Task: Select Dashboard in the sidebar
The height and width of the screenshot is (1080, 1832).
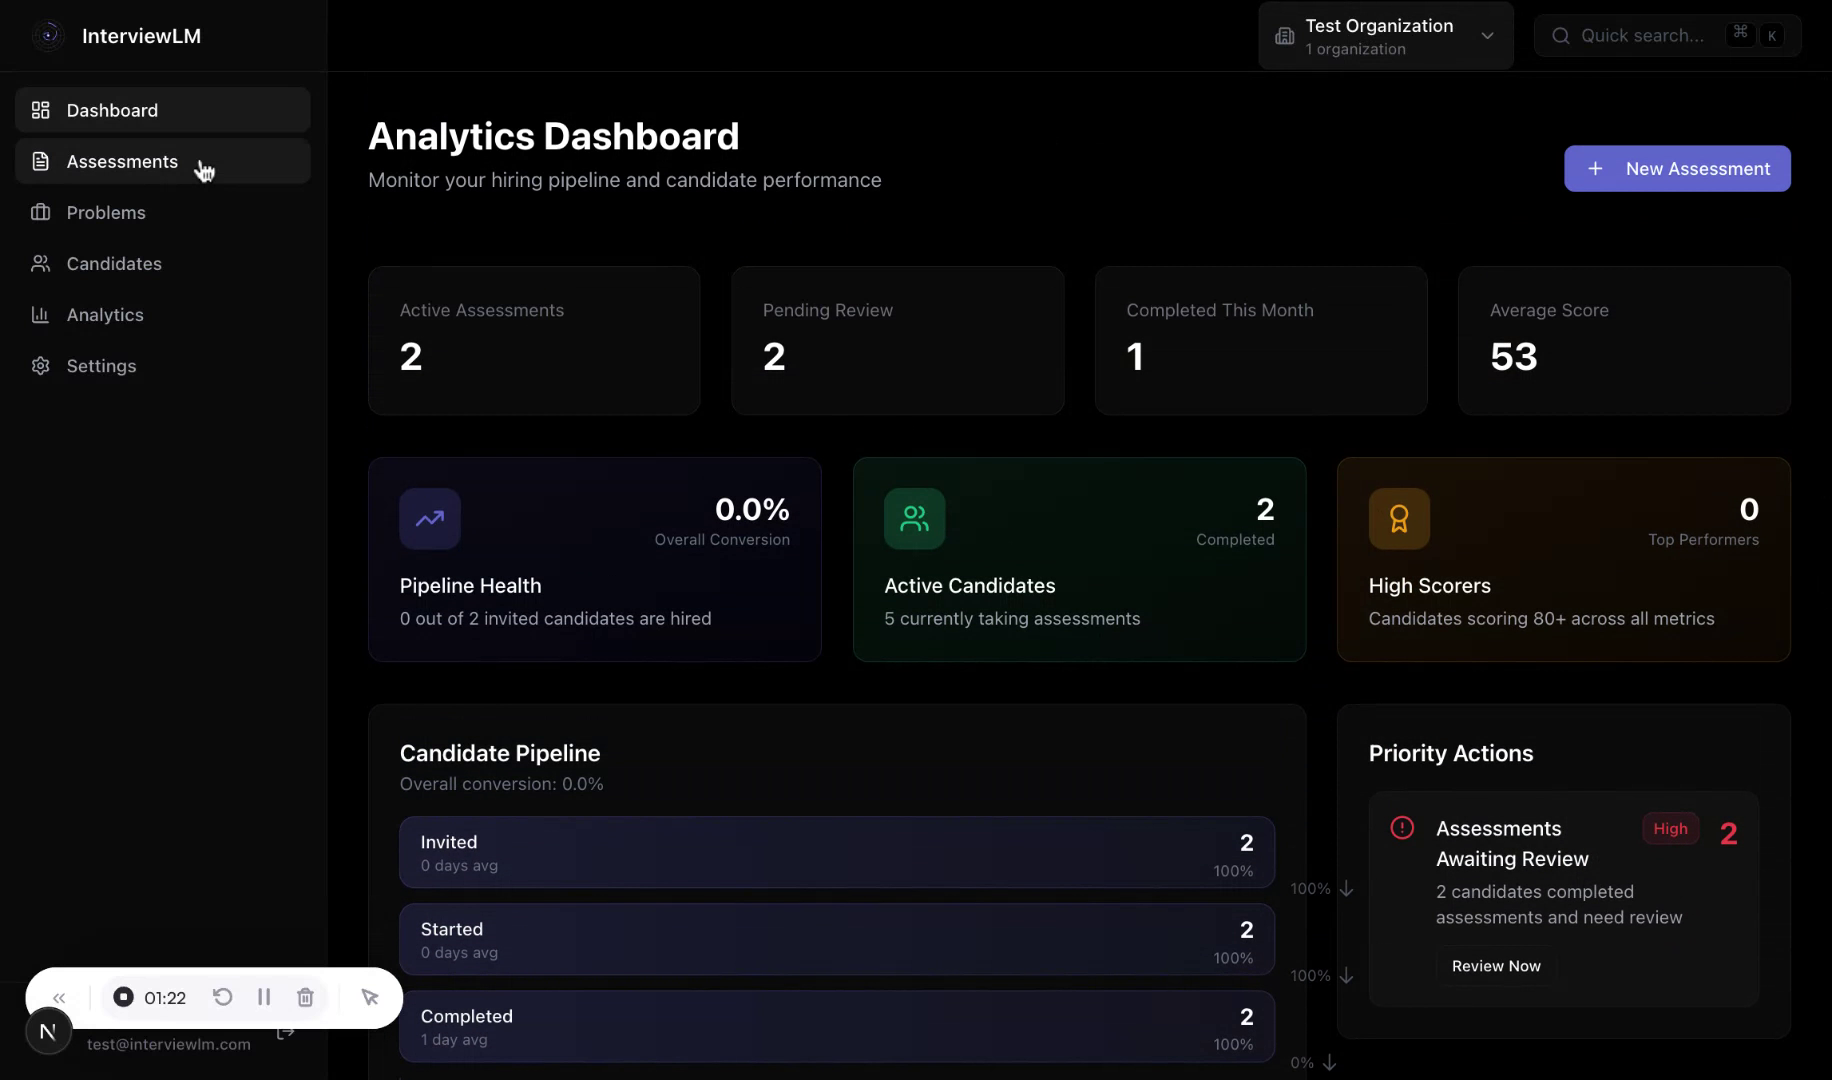Action: coord(111,110)
